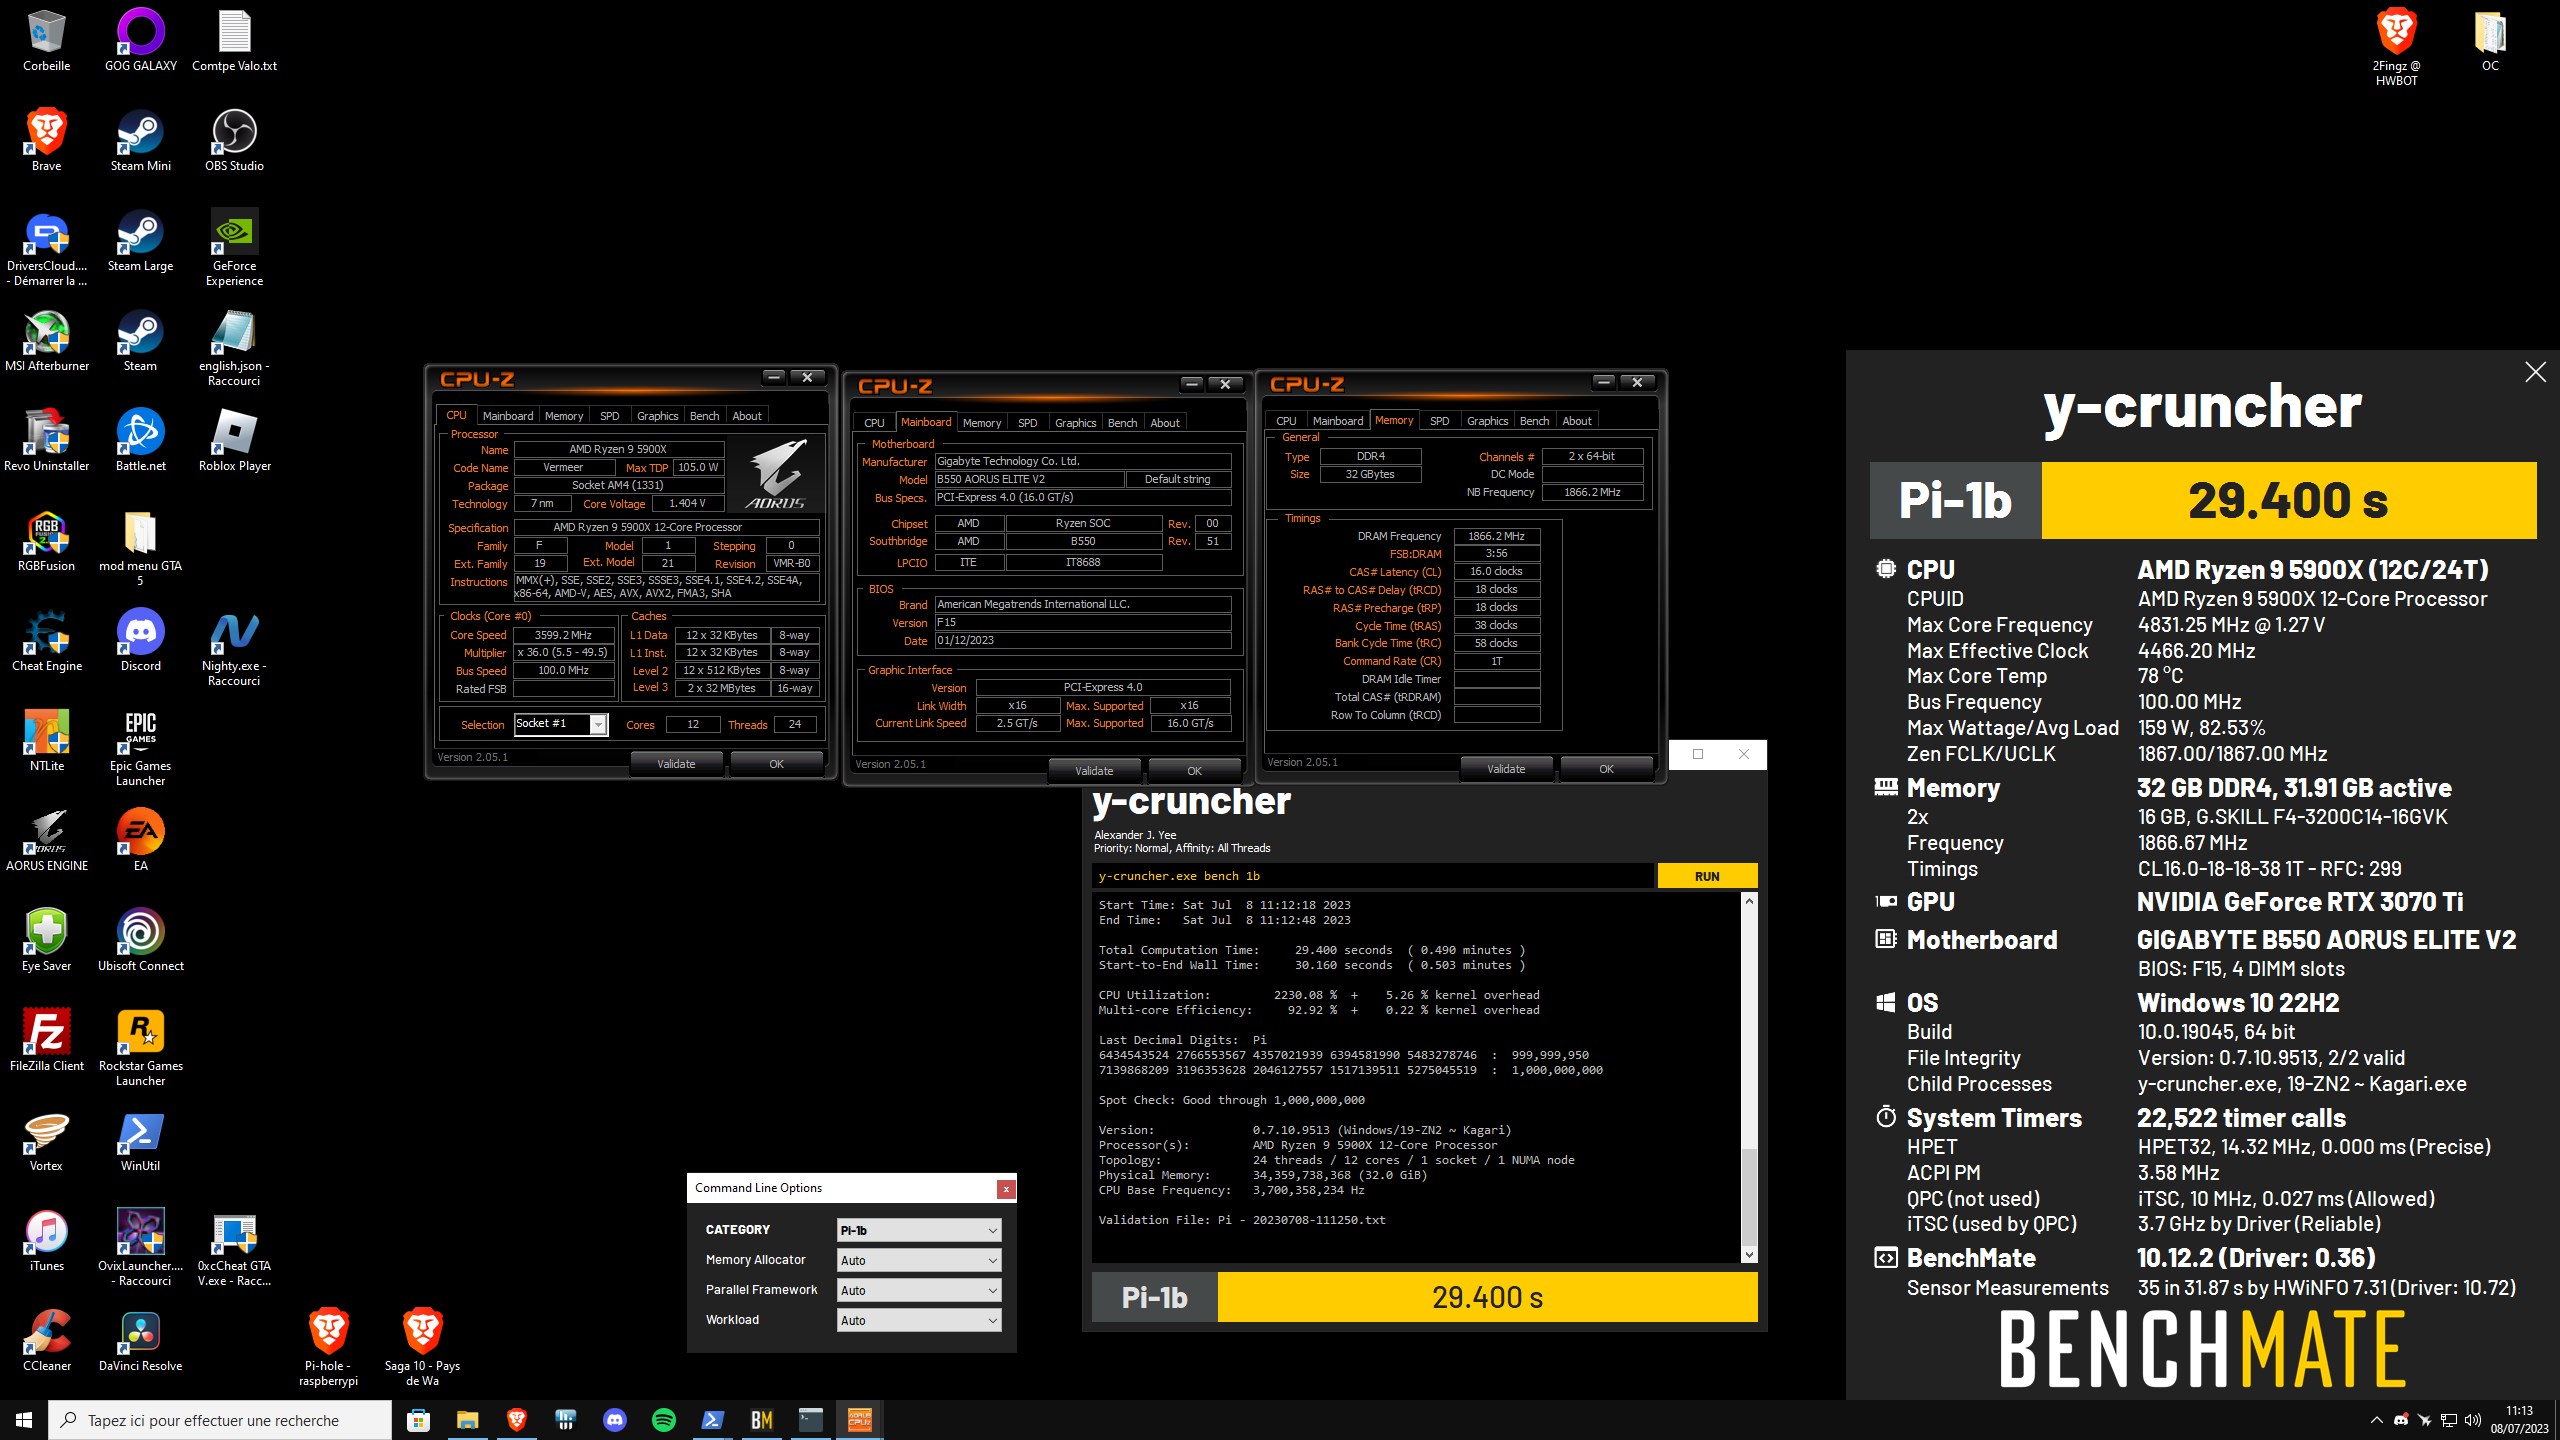Screen dimensions: 2560x1440
Task: Open the Pi-hole raspberrypi Brave shortcut
Action: (x=328, y=1347)
